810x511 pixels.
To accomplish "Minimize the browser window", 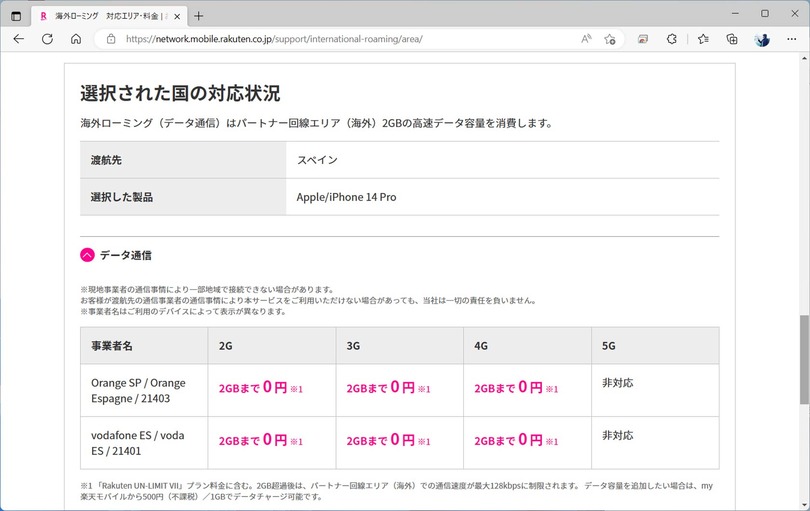I will tap(735, 14).
